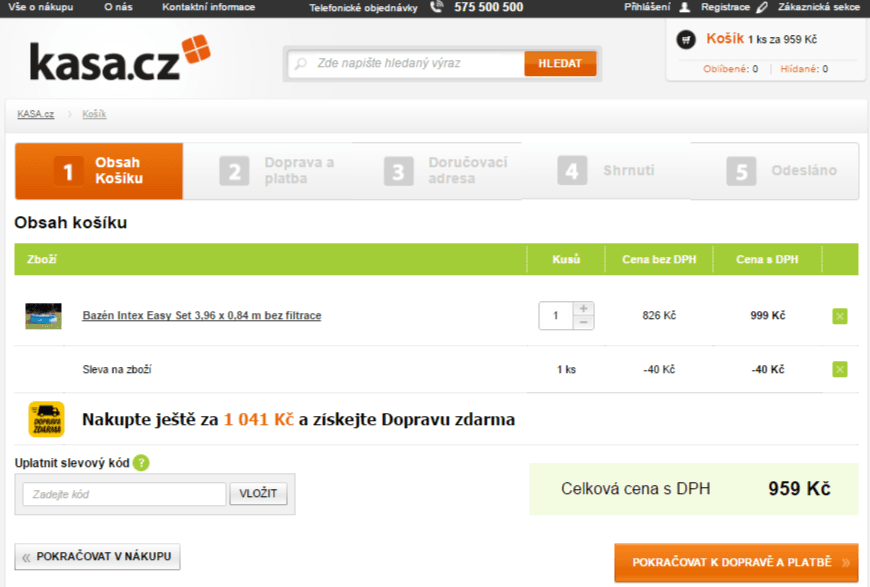Click the kasa.cz logo
The width and height of the screenshot is (870, 587).
120,59
